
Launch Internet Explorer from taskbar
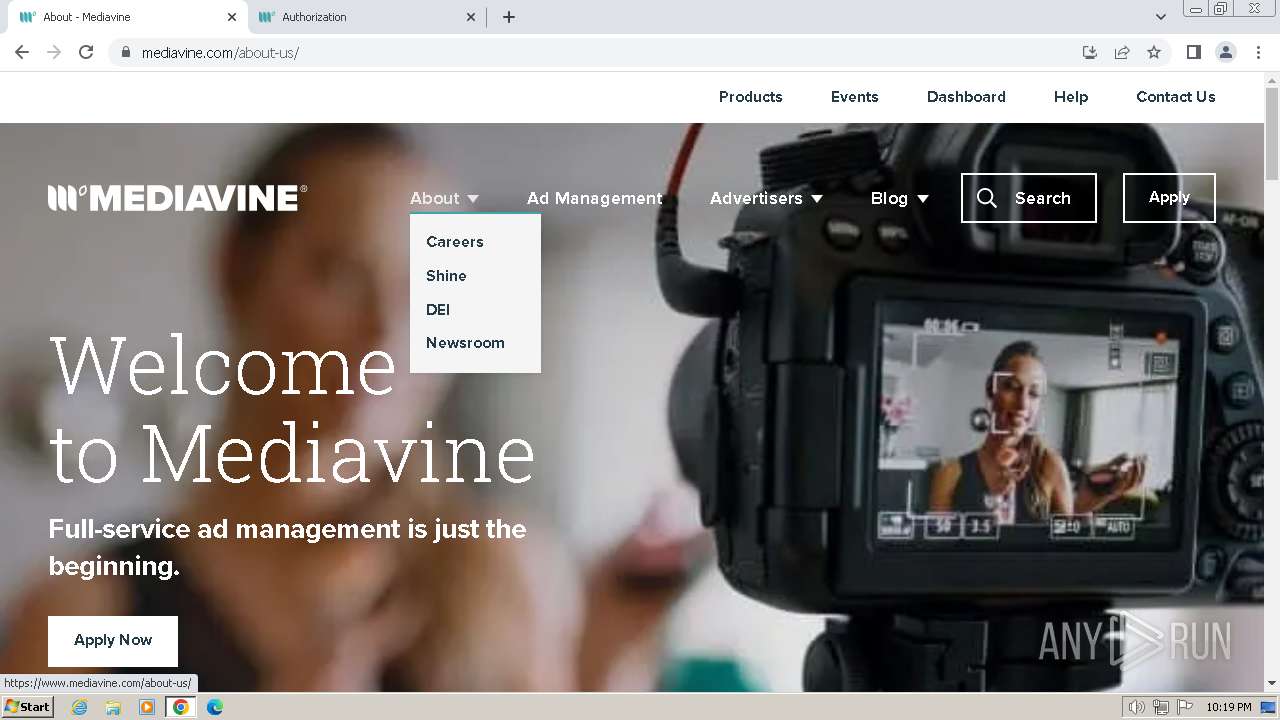pyautogui.click(x=80, y=707)
